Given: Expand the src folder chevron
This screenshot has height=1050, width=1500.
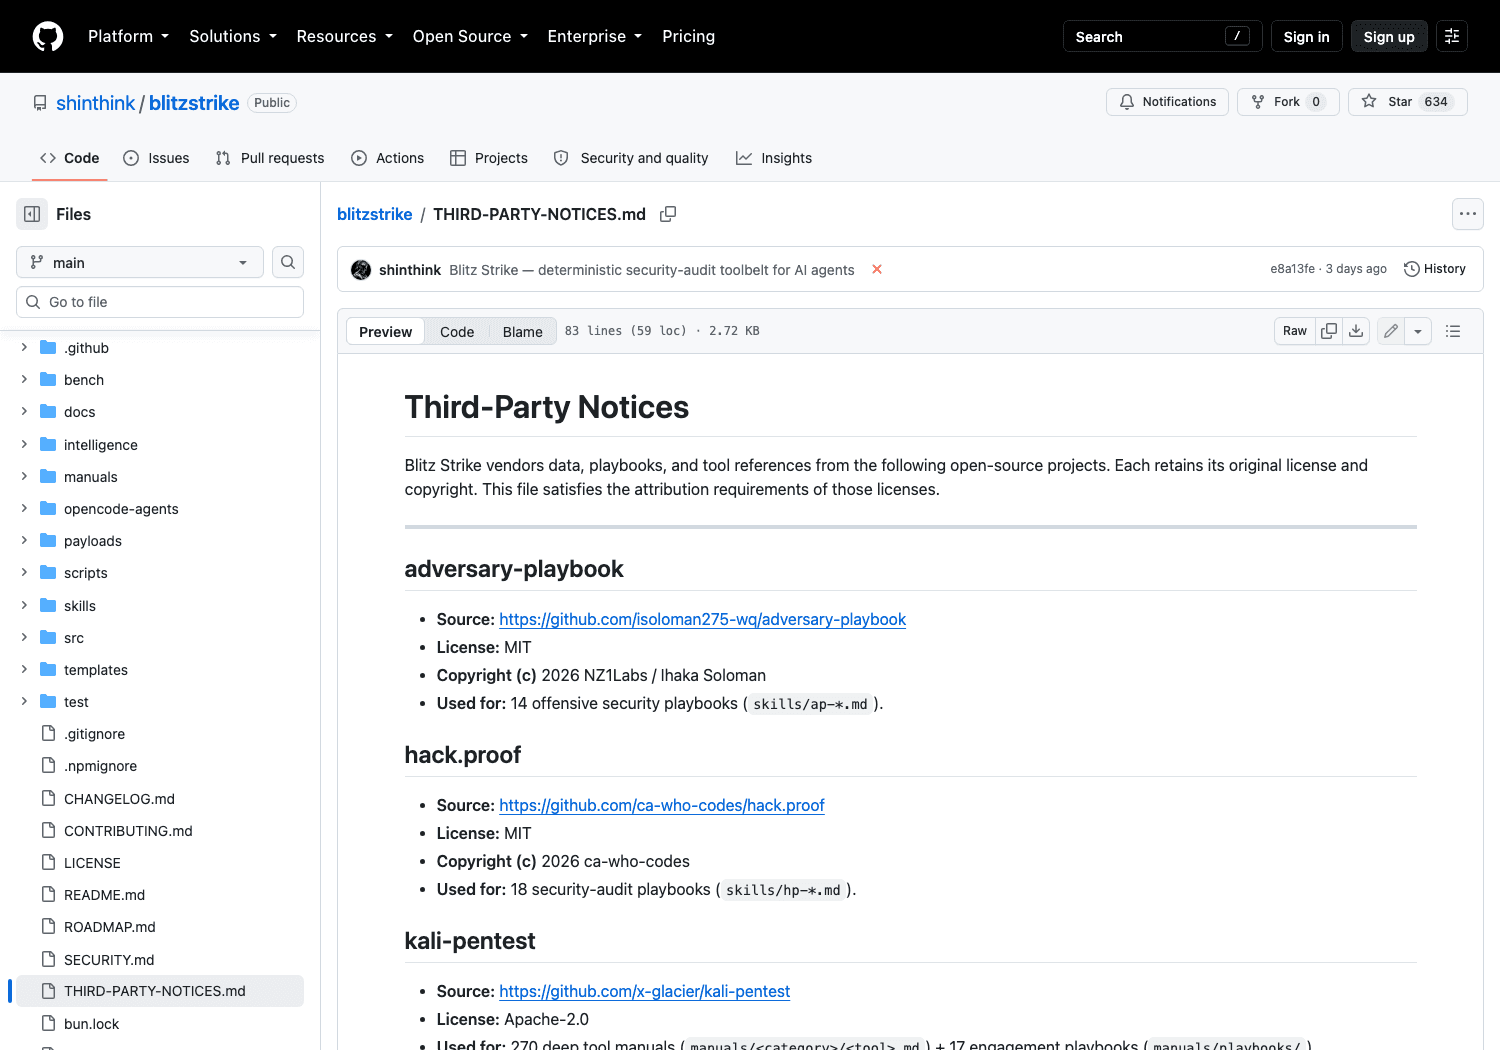Looking at the screenshot, I should [x=24, y=638].
